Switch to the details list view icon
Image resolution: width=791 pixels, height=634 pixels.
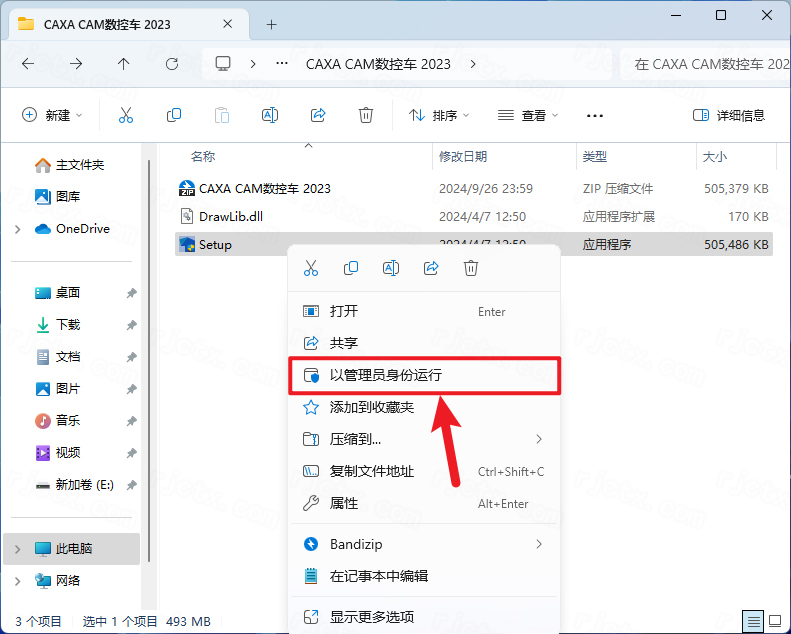point(753,620)
